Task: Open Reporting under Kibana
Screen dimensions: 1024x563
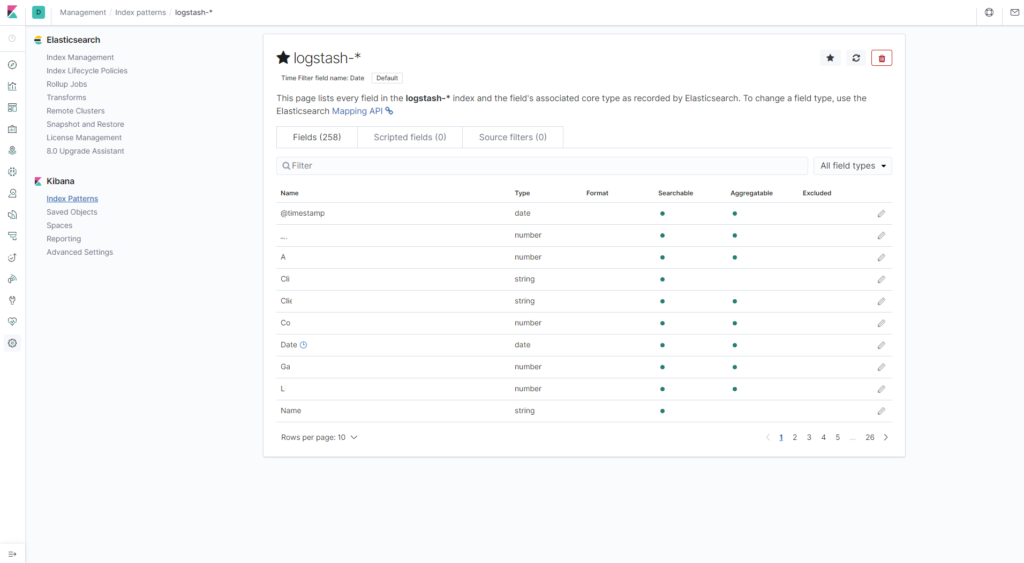Action: (x=63, y=239)
